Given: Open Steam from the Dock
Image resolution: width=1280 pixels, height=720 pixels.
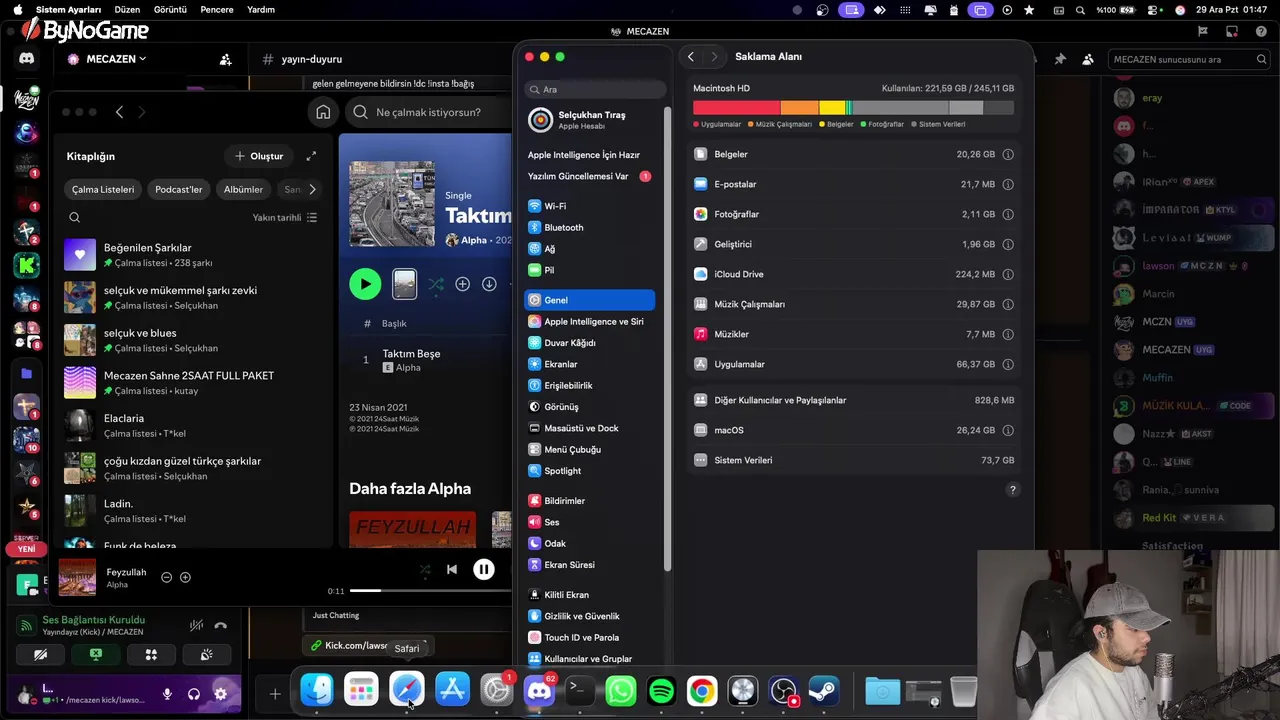Looking at the screenshot, I should [x=823, y=690].
